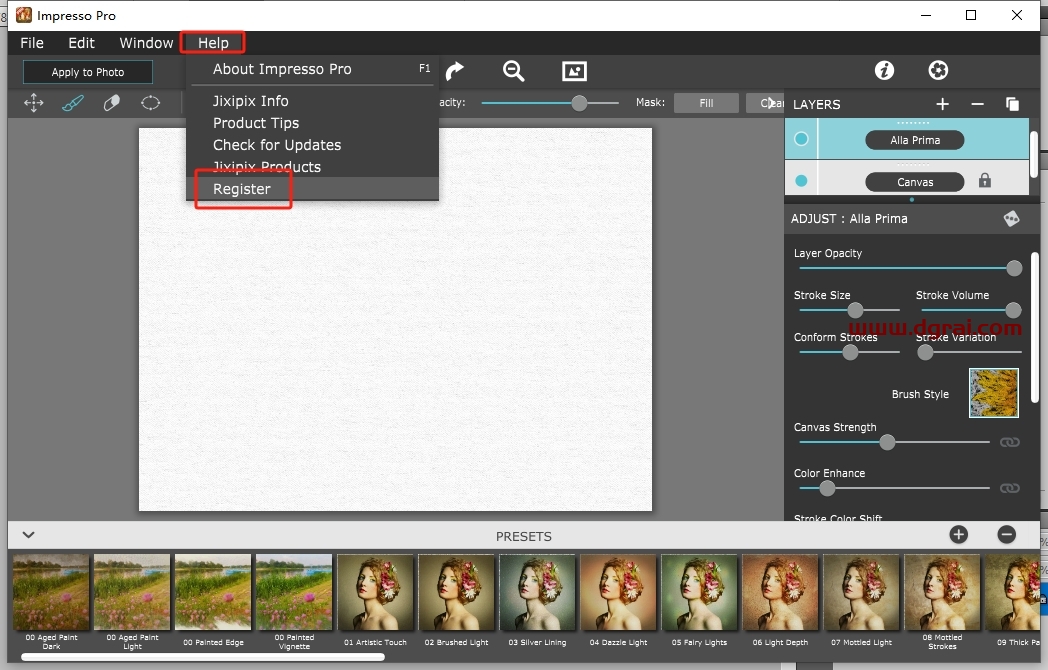Click the Conform Strokes slider handle
This screenshot has width=1048, height=670.
(x=849, y=352)
